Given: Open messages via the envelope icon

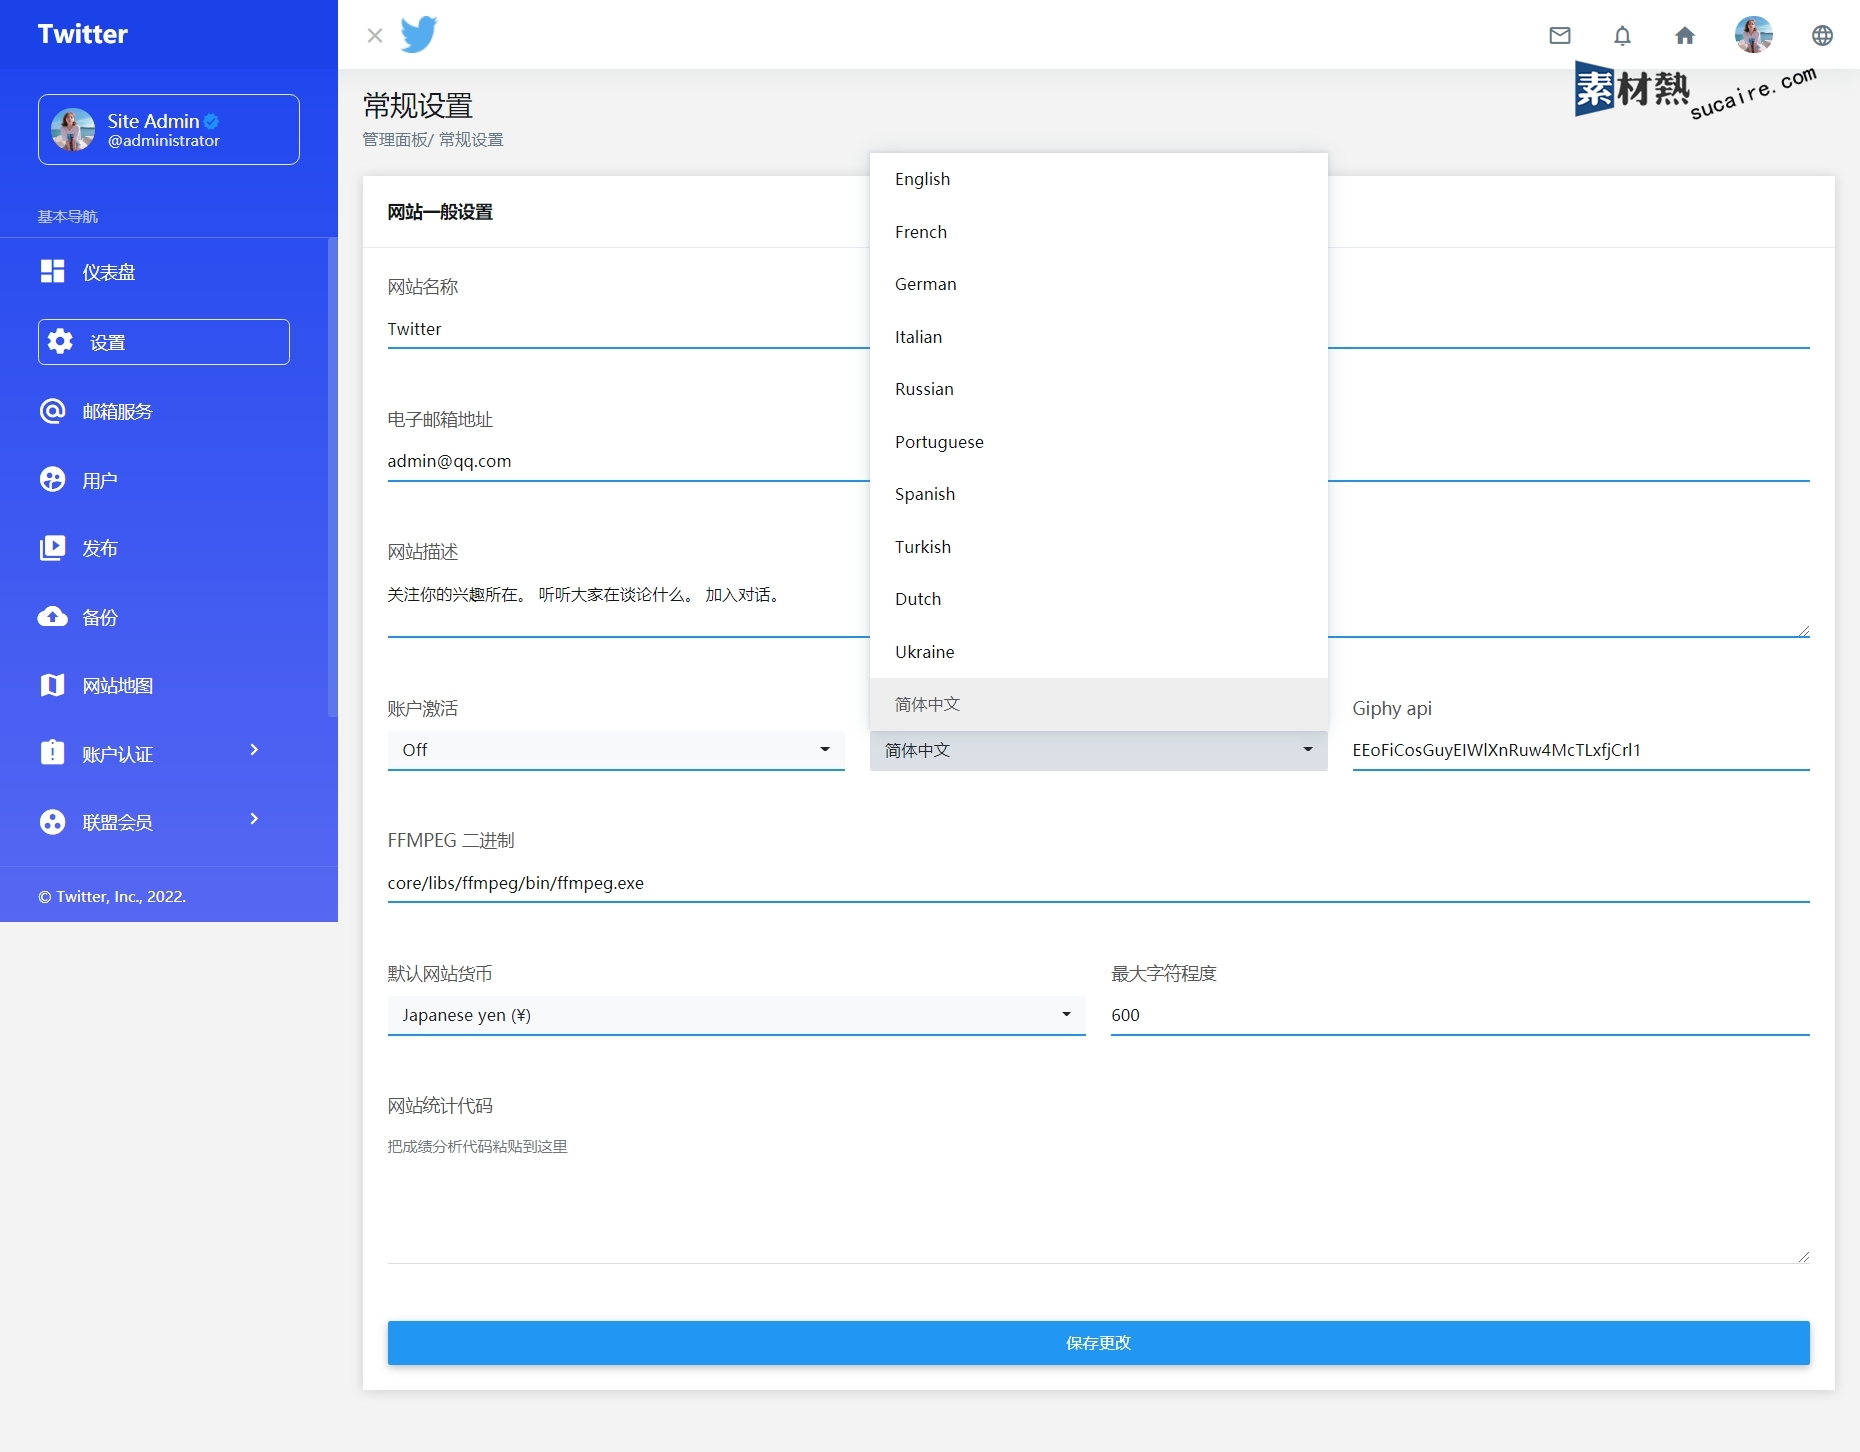Looking at the screenshot, I should click(1560, 36).
